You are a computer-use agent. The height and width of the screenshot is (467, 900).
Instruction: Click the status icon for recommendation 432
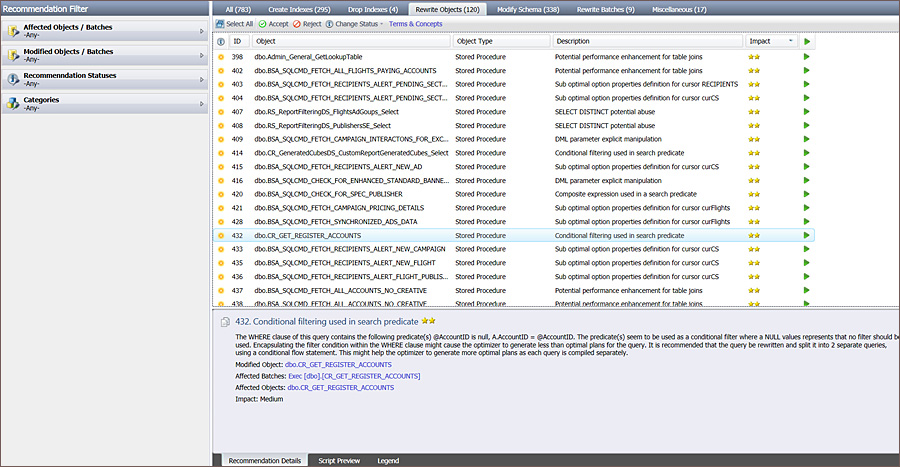click(x=221, y=235)
